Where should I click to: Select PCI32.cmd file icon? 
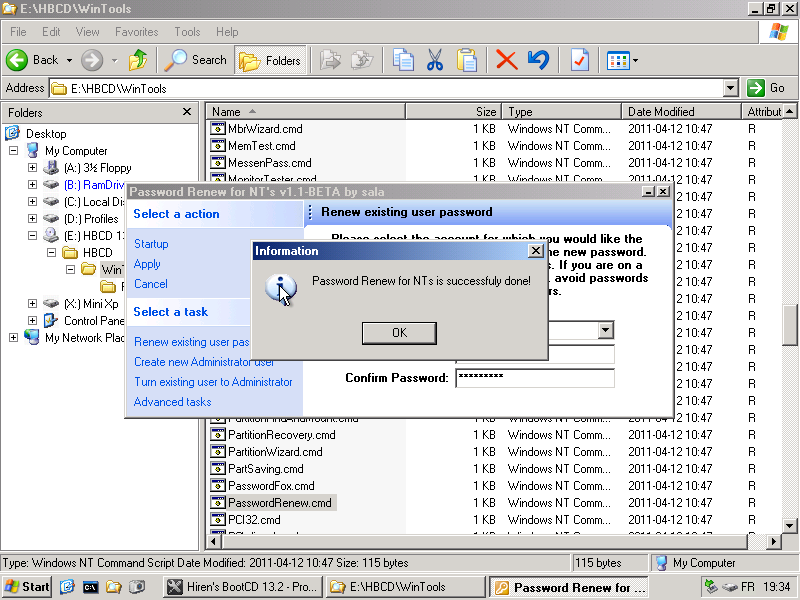218,519
